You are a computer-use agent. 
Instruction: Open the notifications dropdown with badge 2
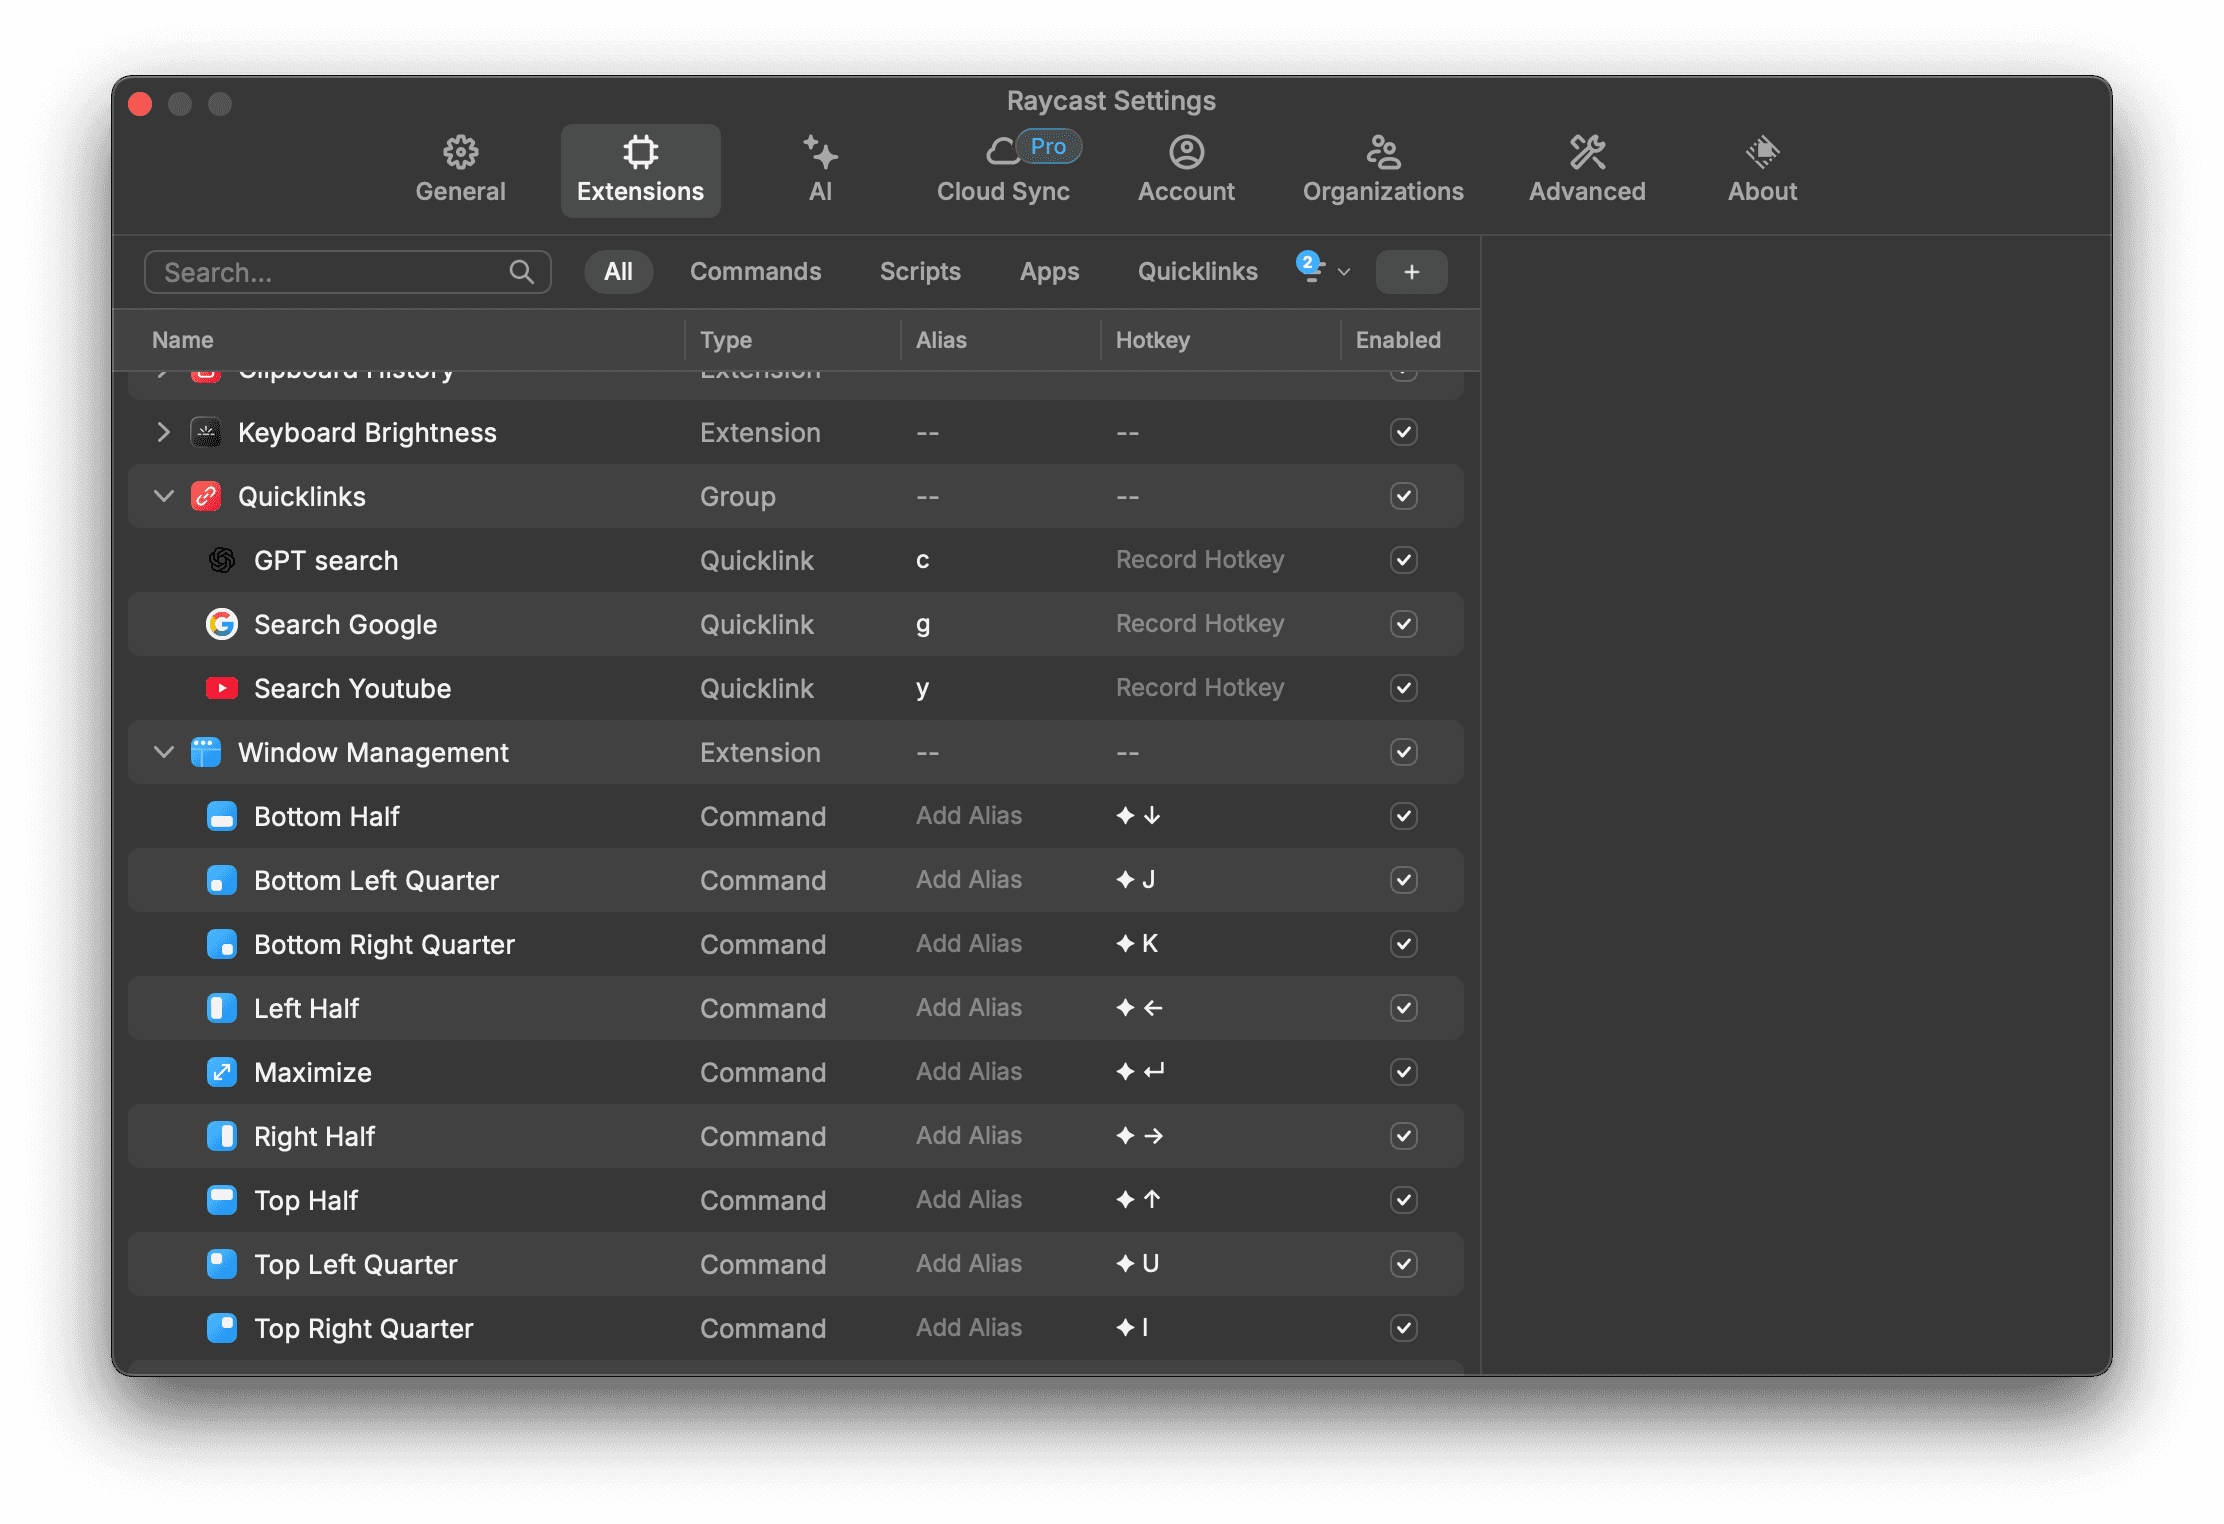[x=1323, y=269]
